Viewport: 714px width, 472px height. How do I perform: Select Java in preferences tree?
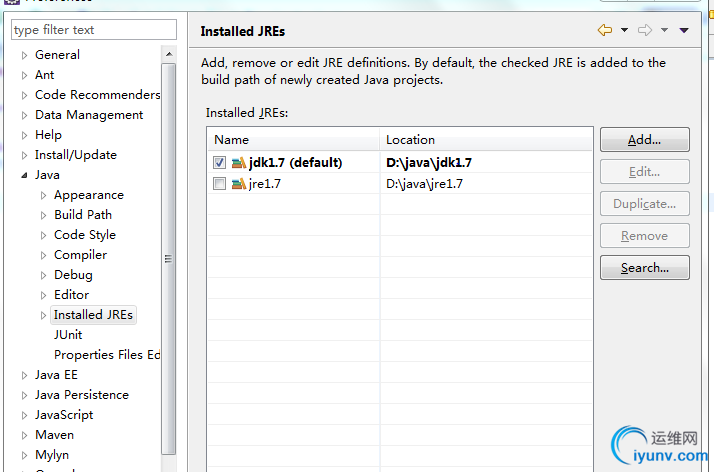tap(47, 175)
